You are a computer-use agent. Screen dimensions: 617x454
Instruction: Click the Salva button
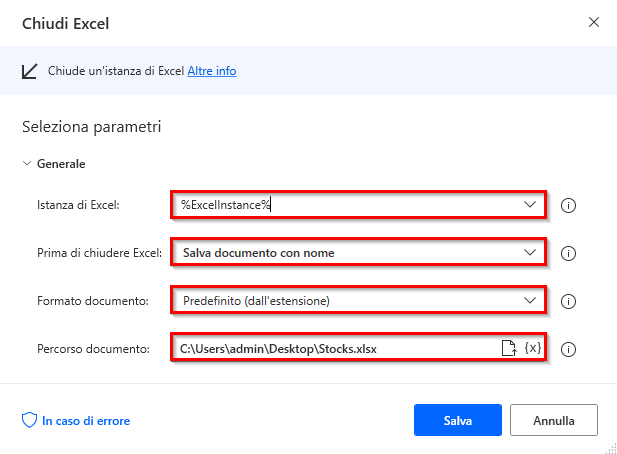click(x=458, y=420)
